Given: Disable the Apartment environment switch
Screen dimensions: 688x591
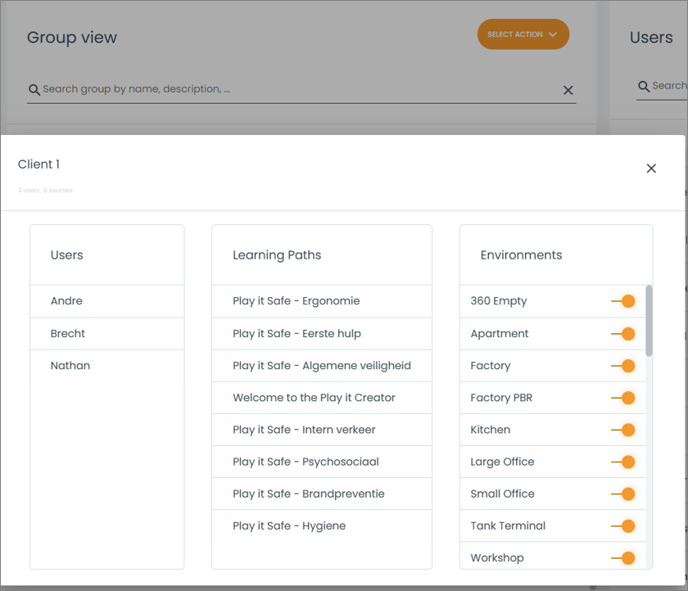Looking at the screenshot, I should 623,334.
